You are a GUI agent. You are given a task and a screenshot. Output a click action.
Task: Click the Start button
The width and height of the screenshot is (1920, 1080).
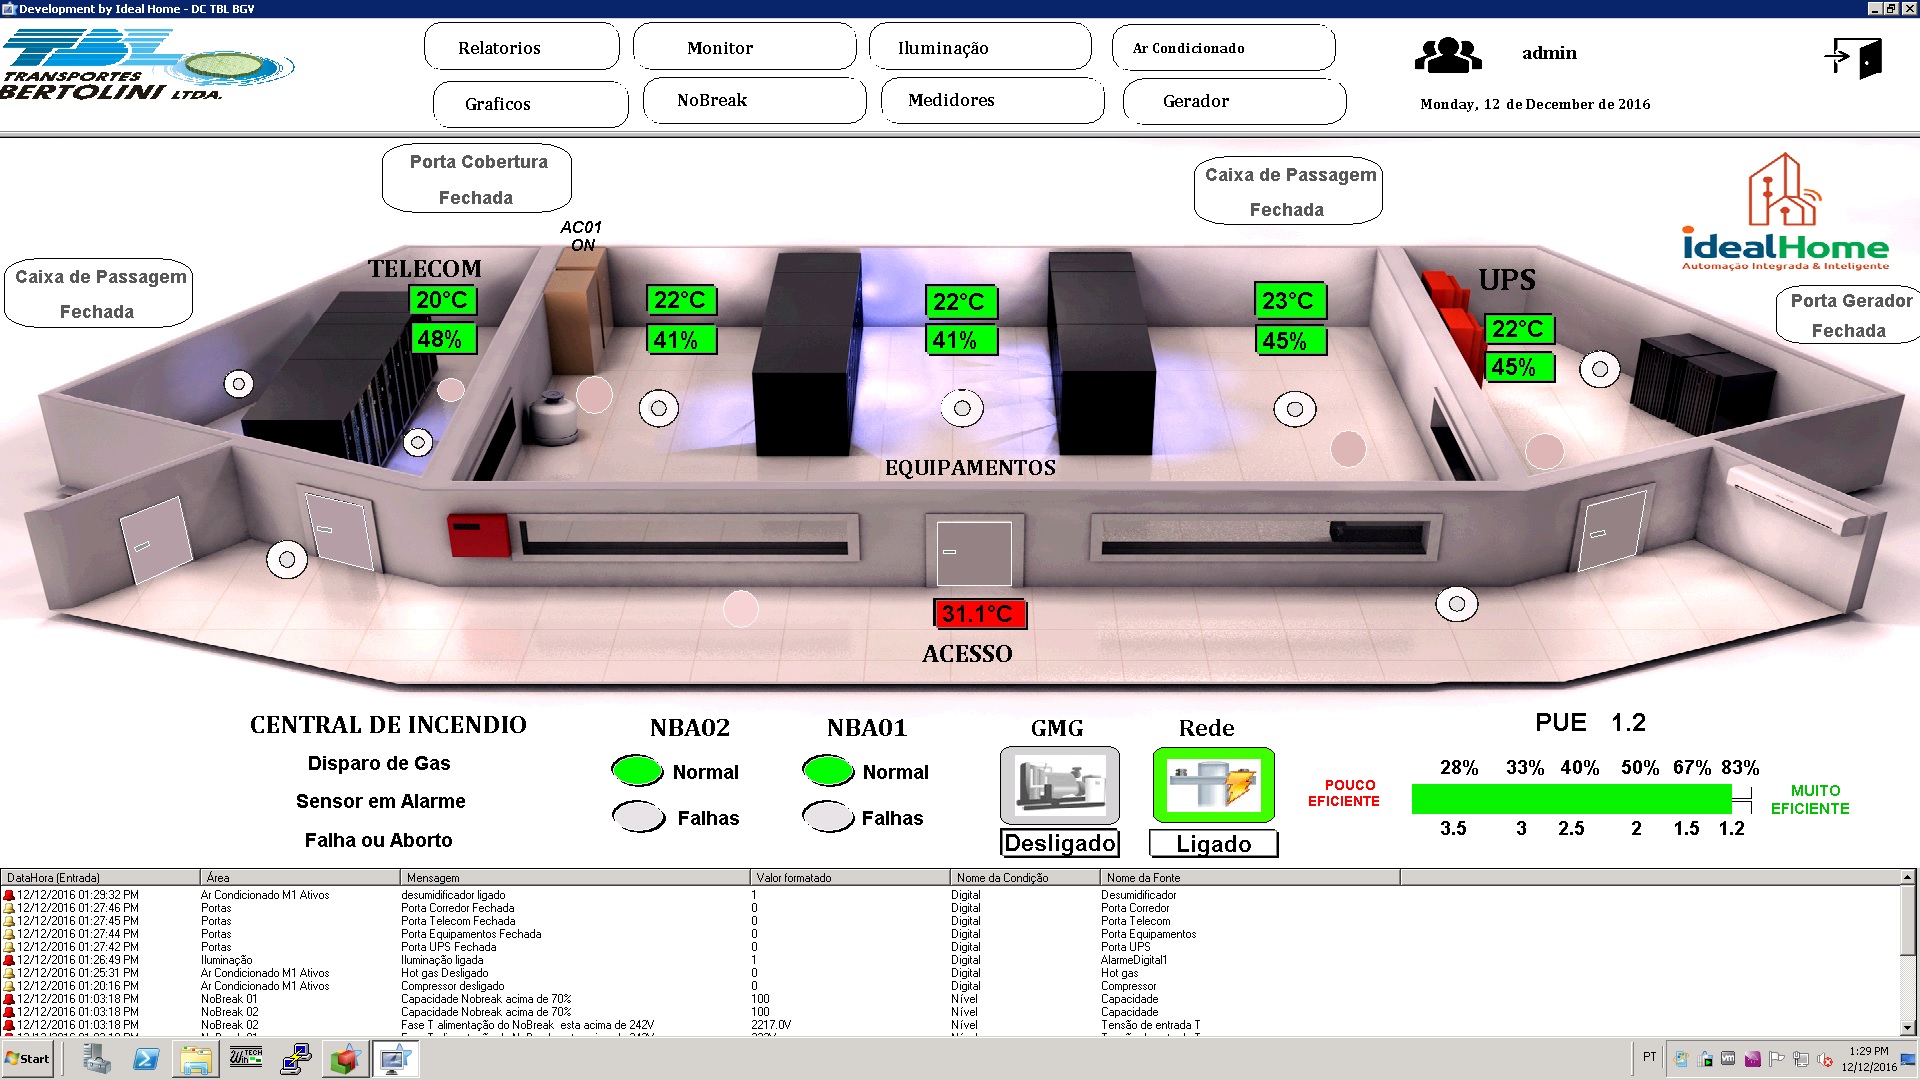27,1058
